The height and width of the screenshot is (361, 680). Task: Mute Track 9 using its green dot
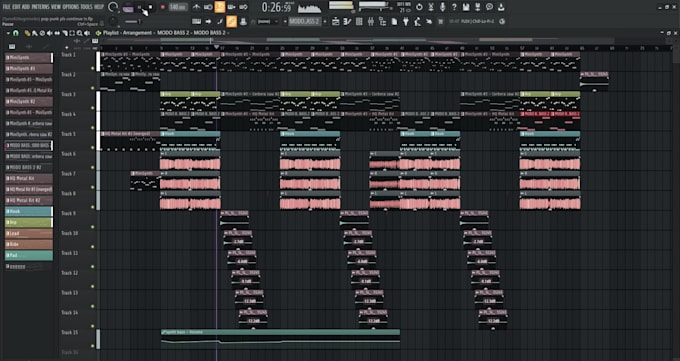pyautogui.click(x=93, y=226)
